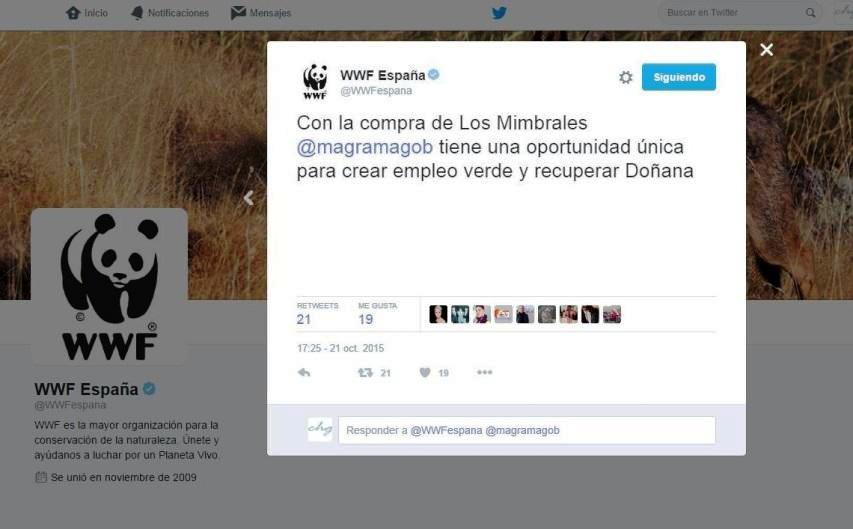Click the reply arrow icon under the tweet
This screenshot has width=853, height=529.
(x=304, y=373)
